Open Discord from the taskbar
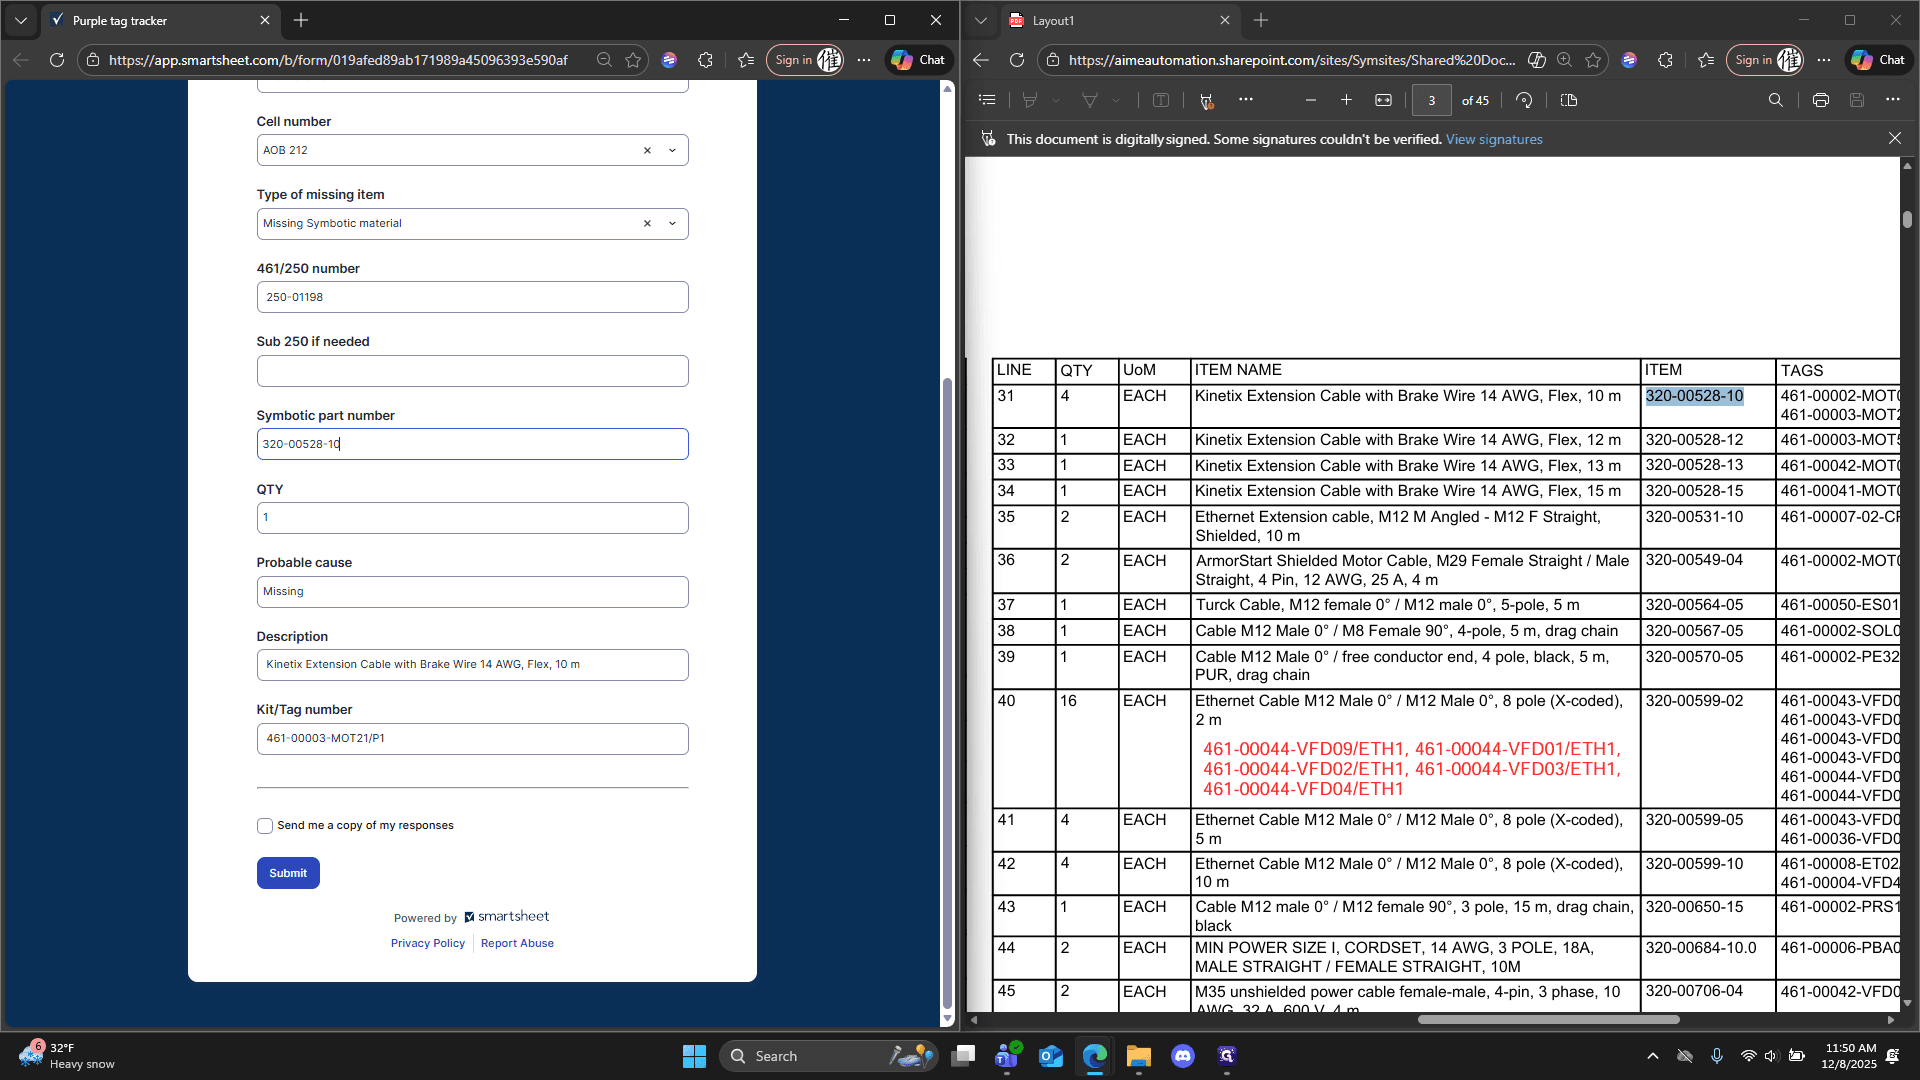Screen dimensions: 1920x1080 pyautogui.click(x=1182, y=1056)
